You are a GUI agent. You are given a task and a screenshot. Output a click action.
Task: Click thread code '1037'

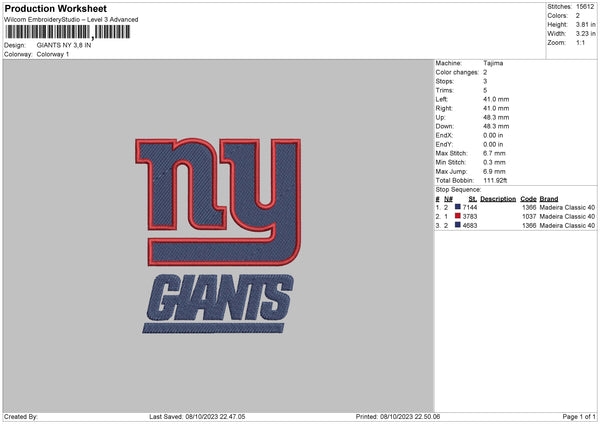(x=529, y=217)
